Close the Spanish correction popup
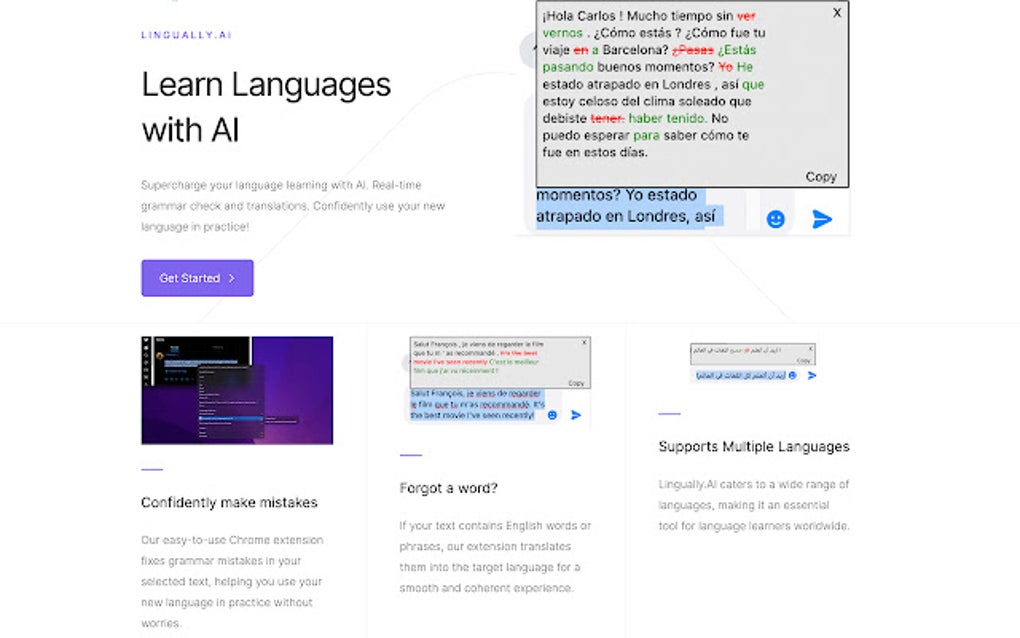The width and height of the screenshot is (1020, 638). (x=836, y=13)
